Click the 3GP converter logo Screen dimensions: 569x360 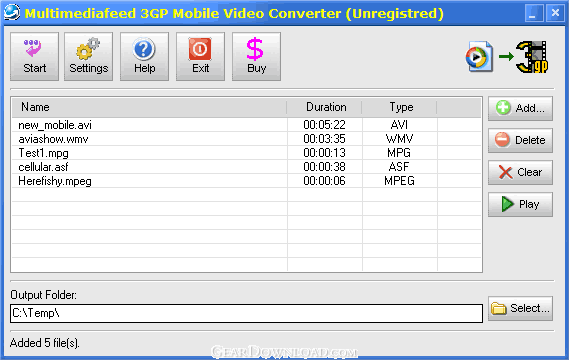point(507,57)
